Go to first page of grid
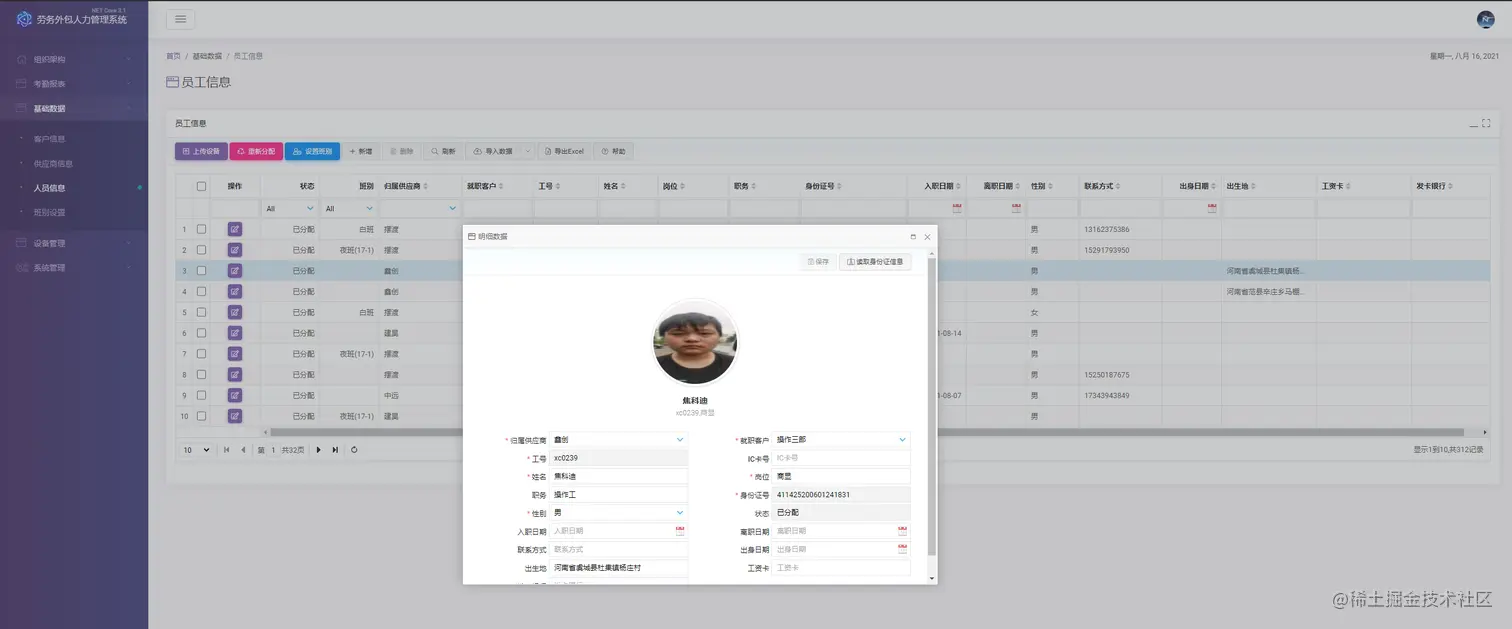Viewport: 1512px width, 629px height. coord(226,450)
